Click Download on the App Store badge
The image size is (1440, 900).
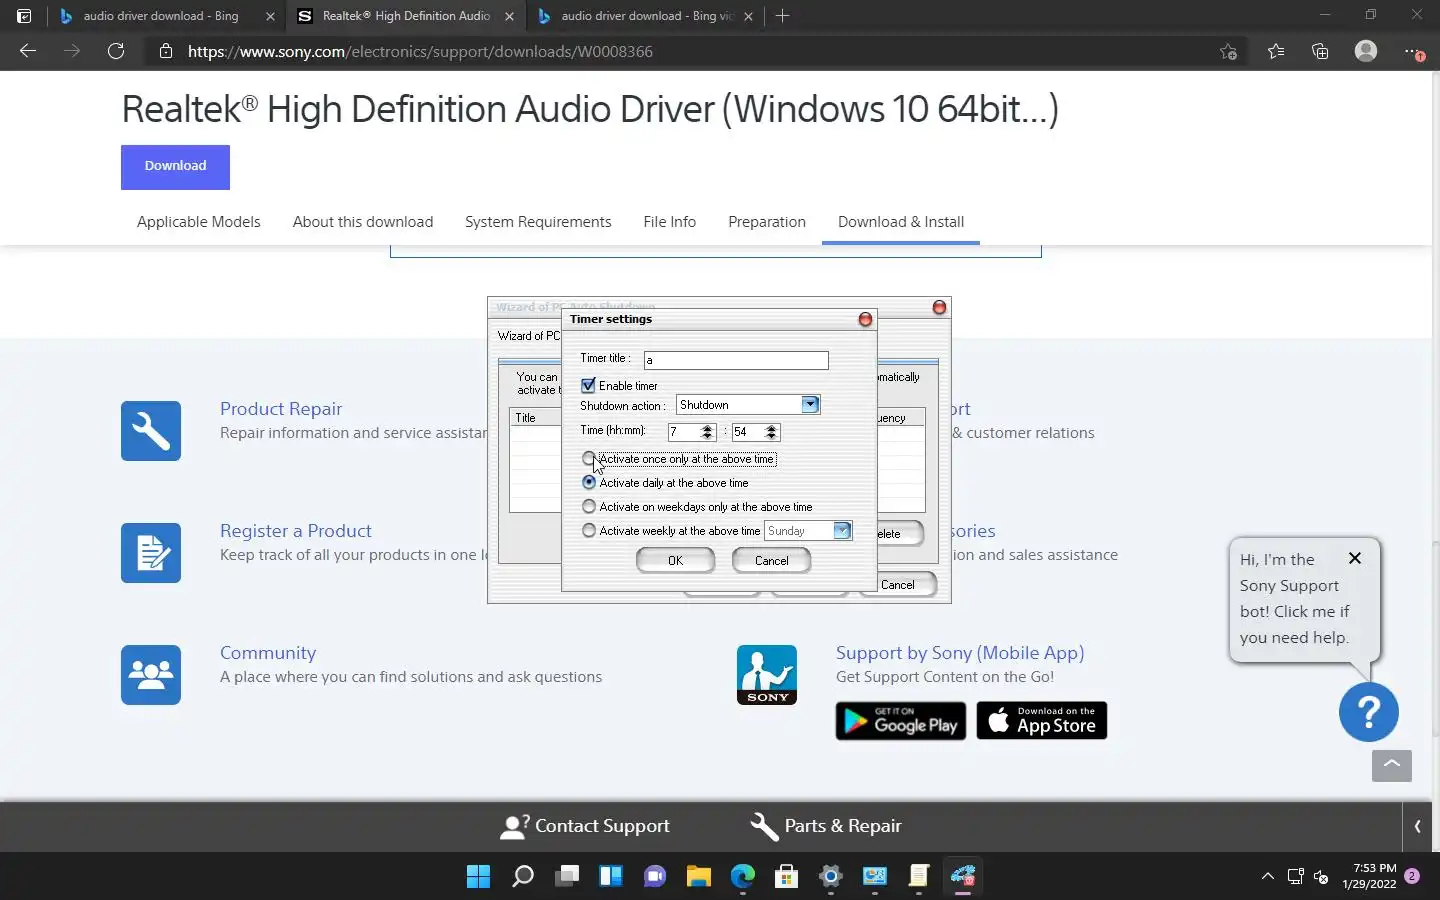(1042, 721)
